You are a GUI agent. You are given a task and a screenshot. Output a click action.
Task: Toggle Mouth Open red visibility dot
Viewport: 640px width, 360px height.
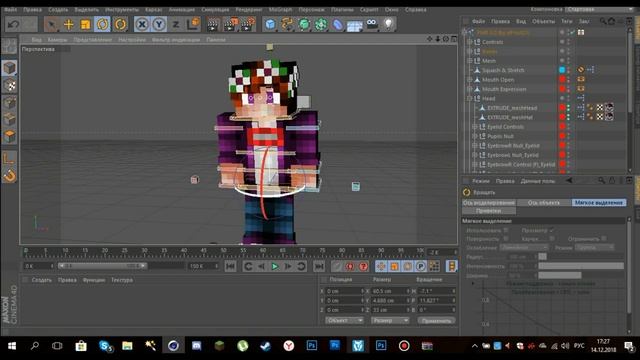(x=562, y=79)
